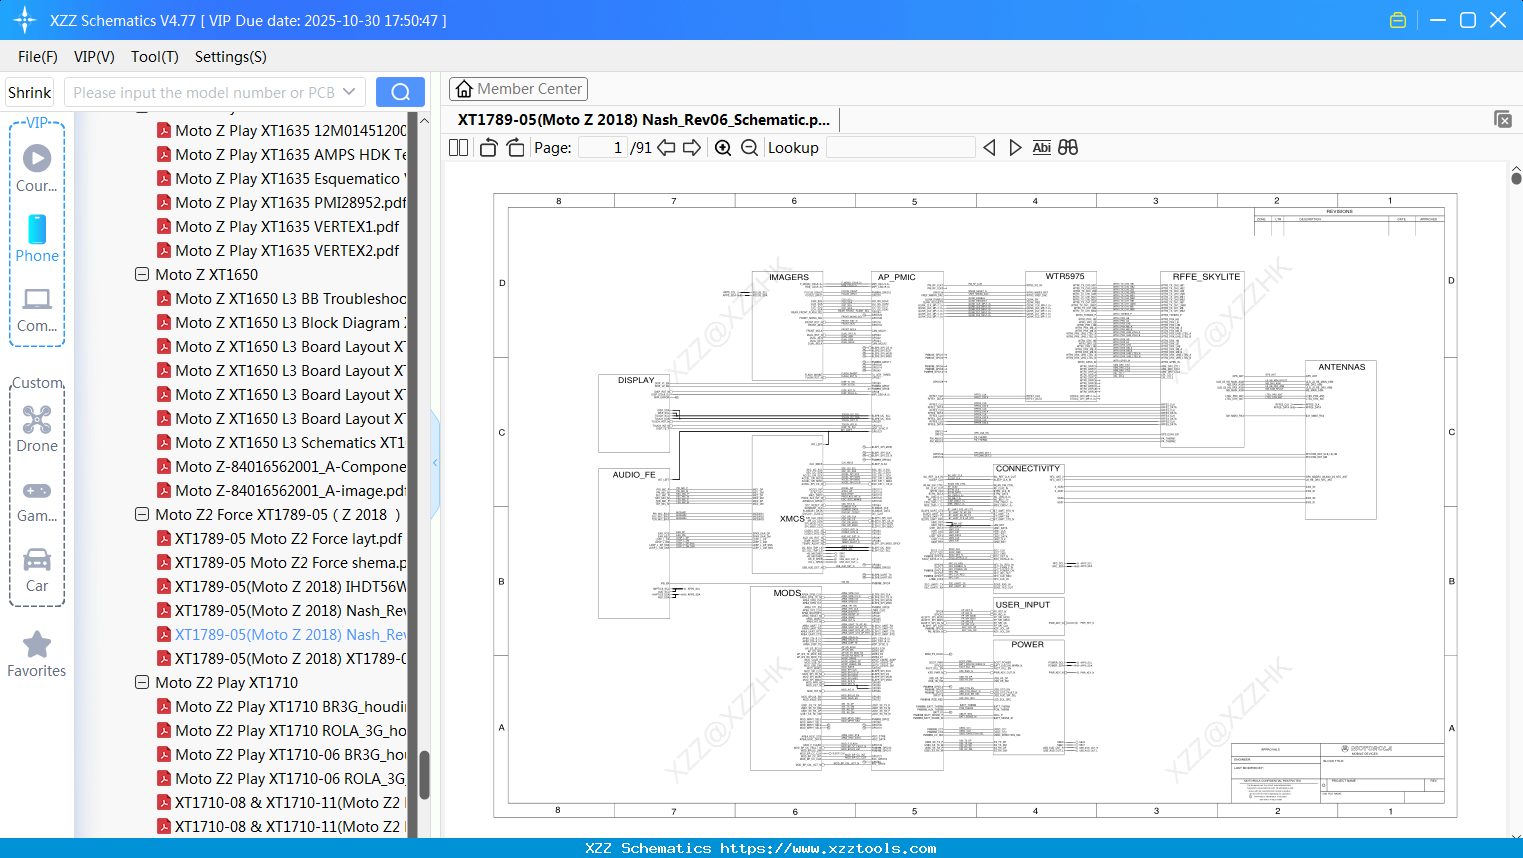Click the document viewer scrollbar thumb
Image resolution: width=1523 pixels, height=858 pixels.
pos(1516,178)
